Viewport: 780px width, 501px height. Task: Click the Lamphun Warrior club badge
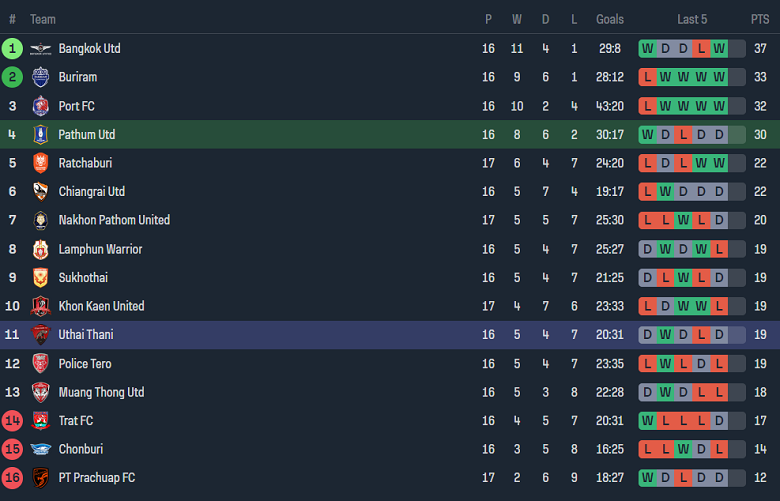[40, 249]
